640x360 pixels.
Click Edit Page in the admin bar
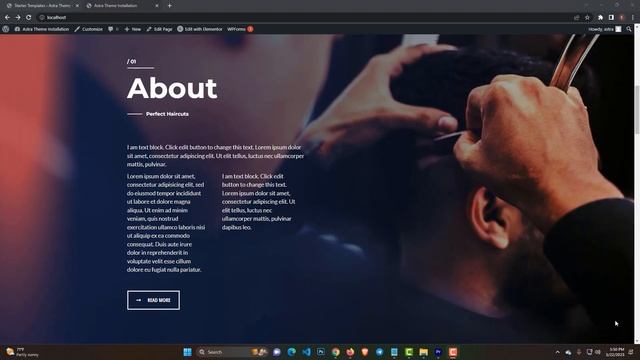[159, 29]
